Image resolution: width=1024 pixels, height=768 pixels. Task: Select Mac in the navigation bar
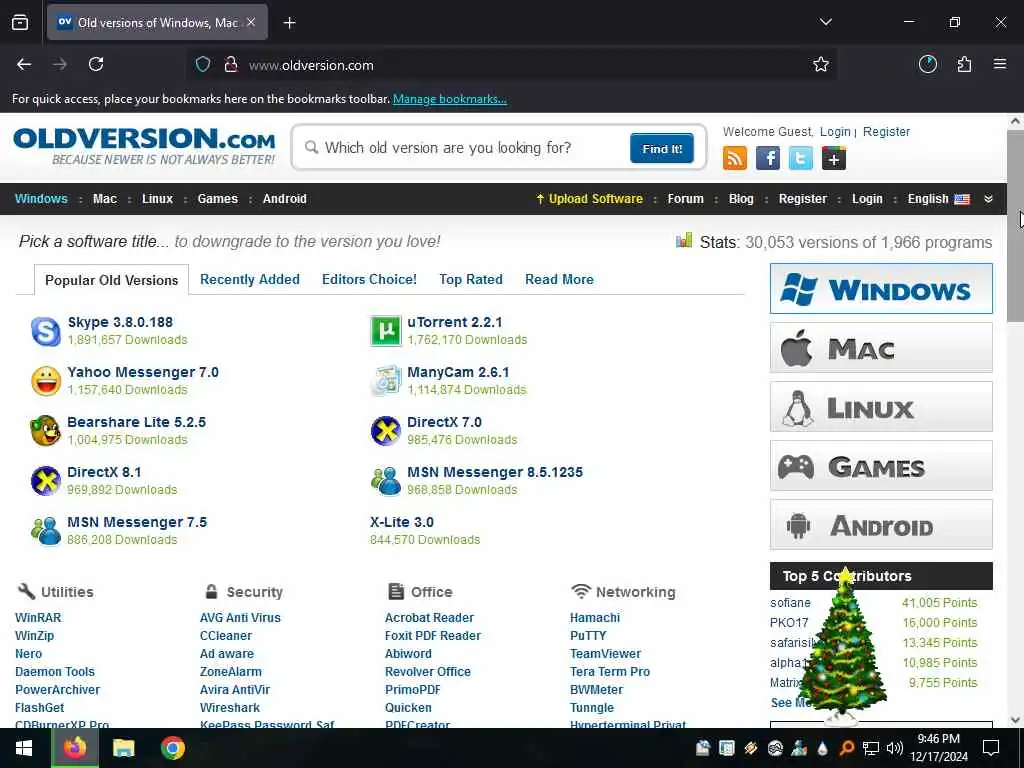point(104,199)
